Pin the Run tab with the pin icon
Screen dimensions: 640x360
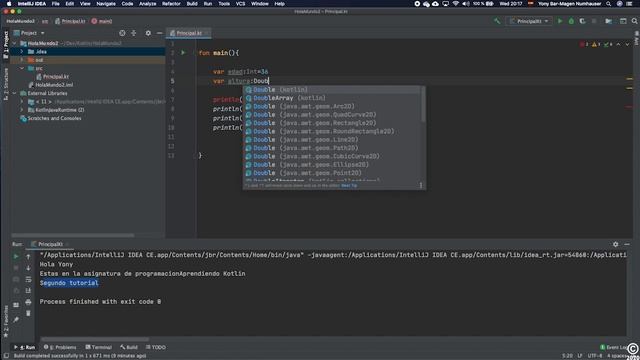click(x=16, y=320)
